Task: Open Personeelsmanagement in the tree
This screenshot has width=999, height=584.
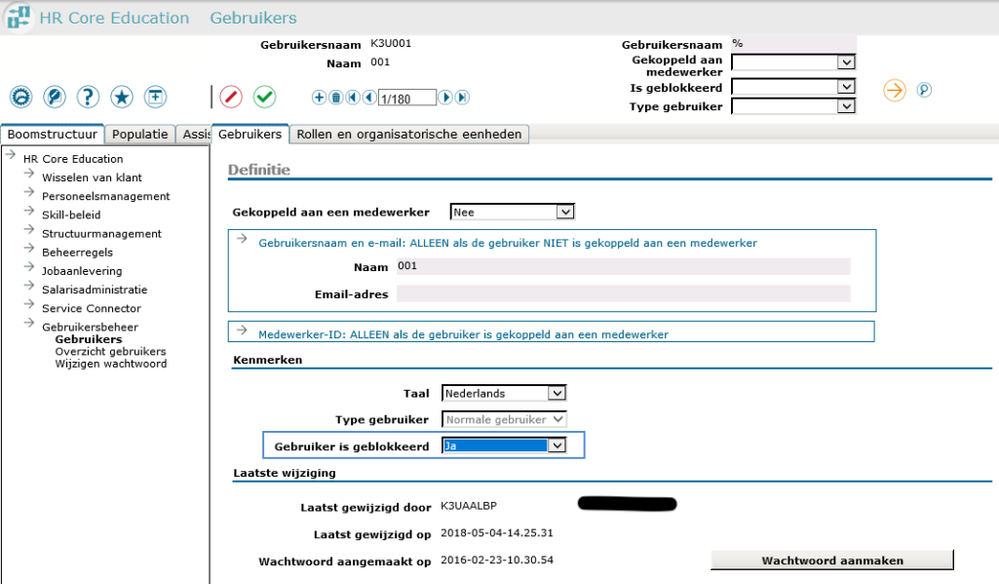Action: [106, 196]
